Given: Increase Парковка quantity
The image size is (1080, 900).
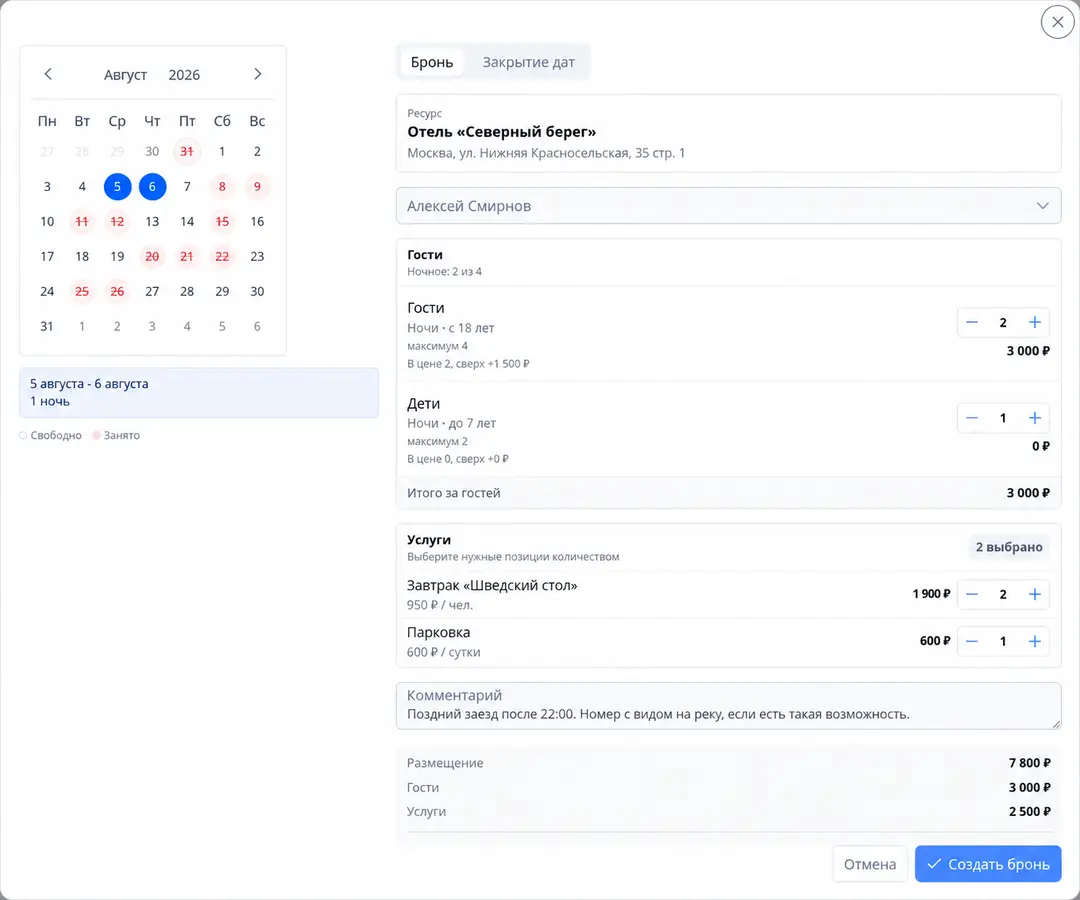Looking at the screenshot, I should [x=1035, y=642].
